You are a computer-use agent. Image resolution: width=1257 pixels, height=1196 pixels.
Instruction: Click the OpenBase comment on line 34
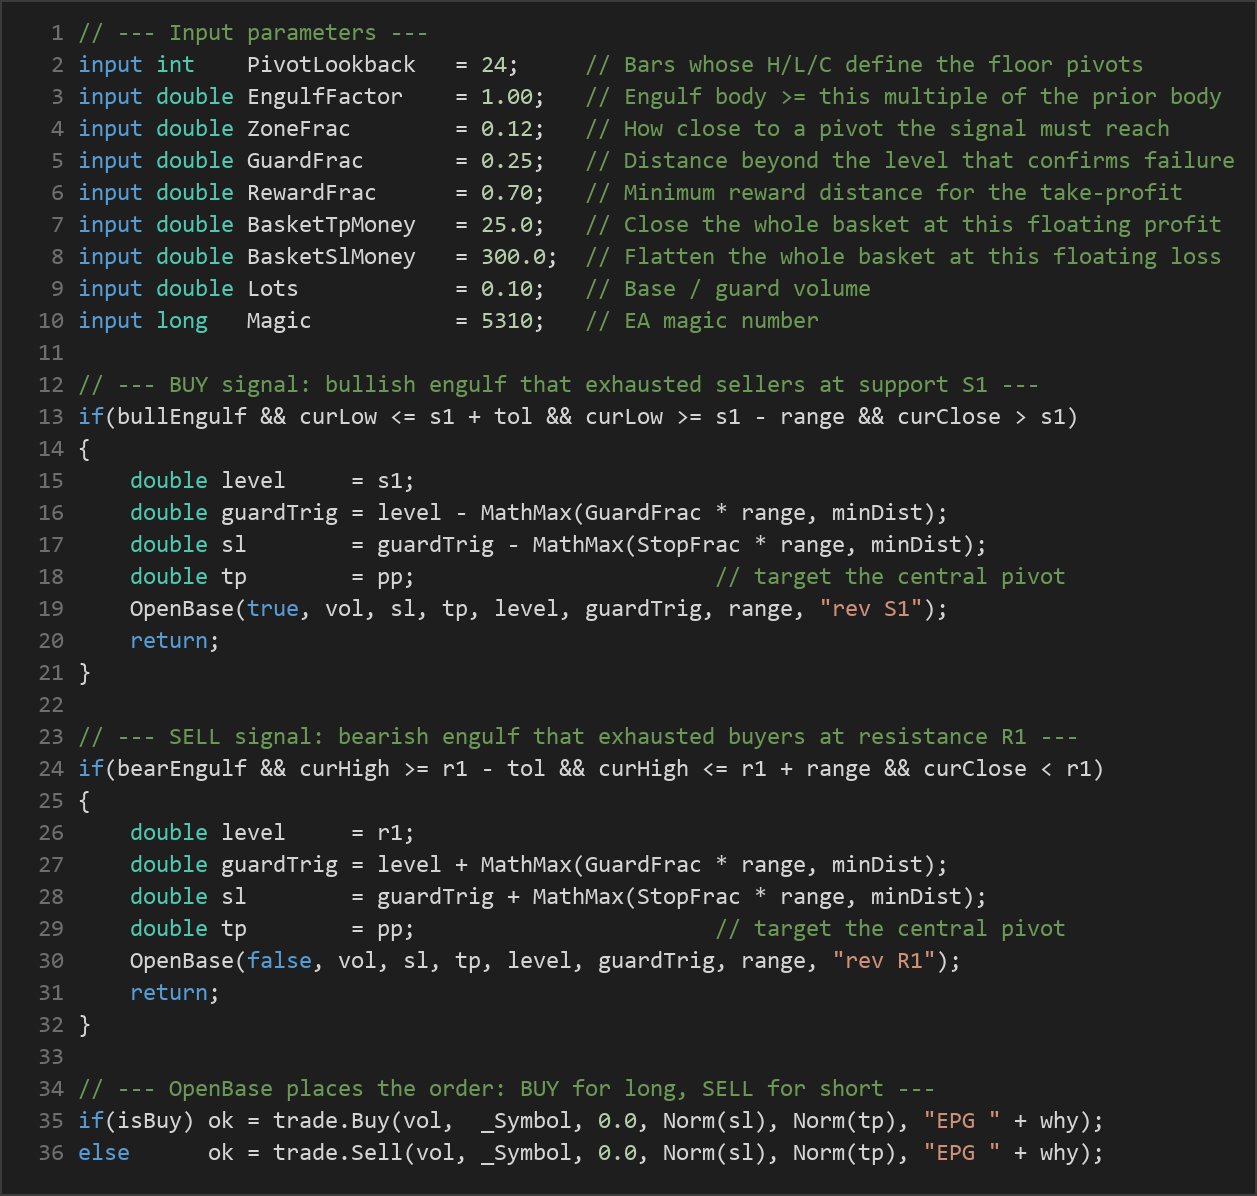[507, 1088]
